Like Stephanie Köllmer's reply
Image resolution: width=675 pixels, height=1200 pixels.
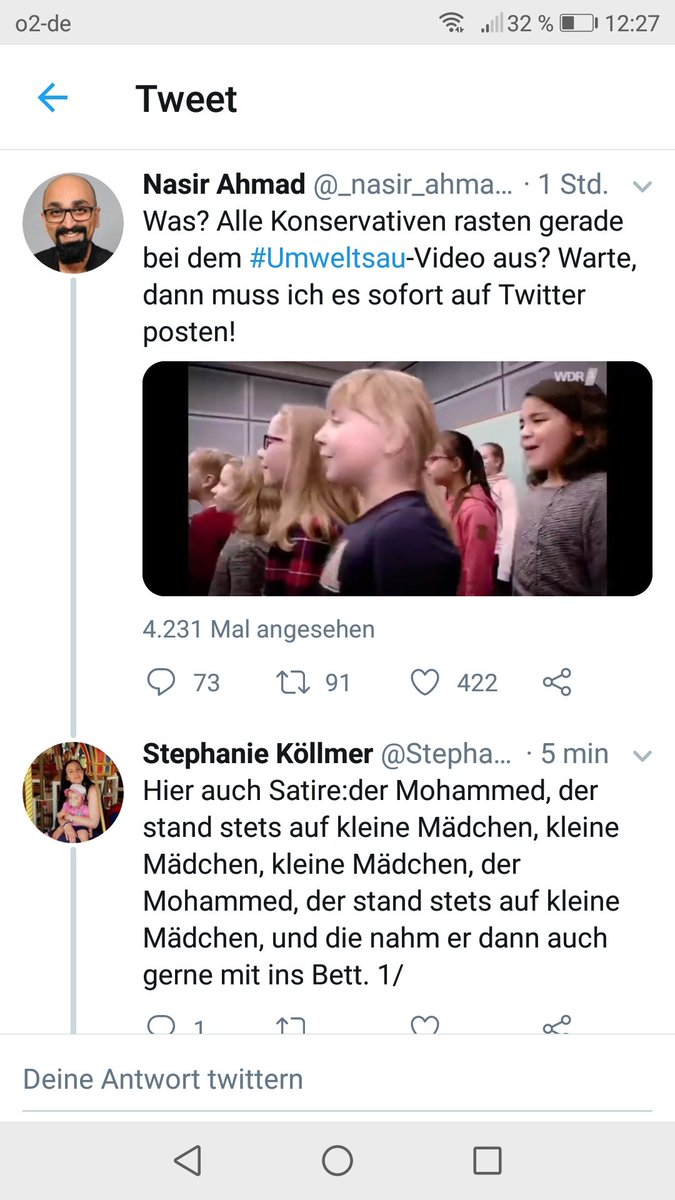pyautogui.click(x=425, y=1024)
